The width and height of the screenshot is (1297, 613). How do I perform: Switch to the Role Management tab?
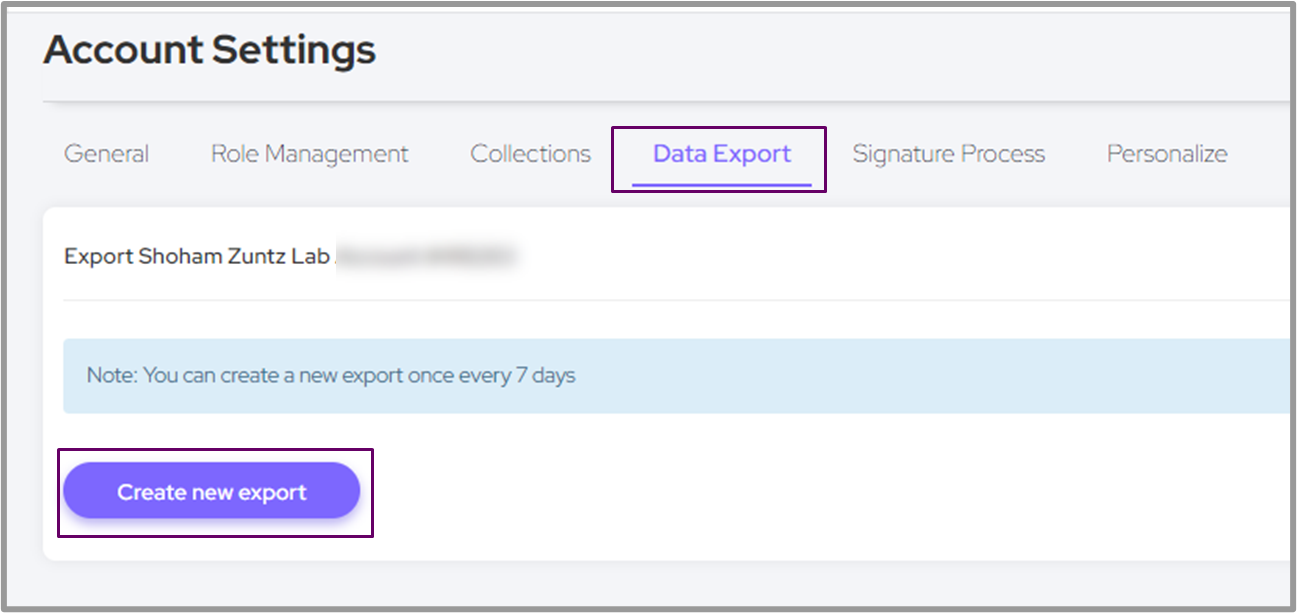(x=309, y=154)
